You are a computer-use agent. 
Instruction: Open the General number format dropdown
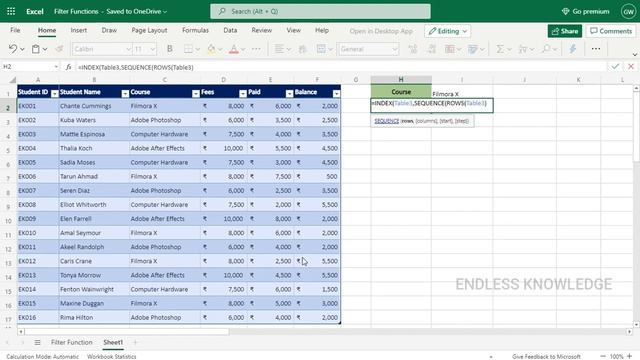[394, 49]
